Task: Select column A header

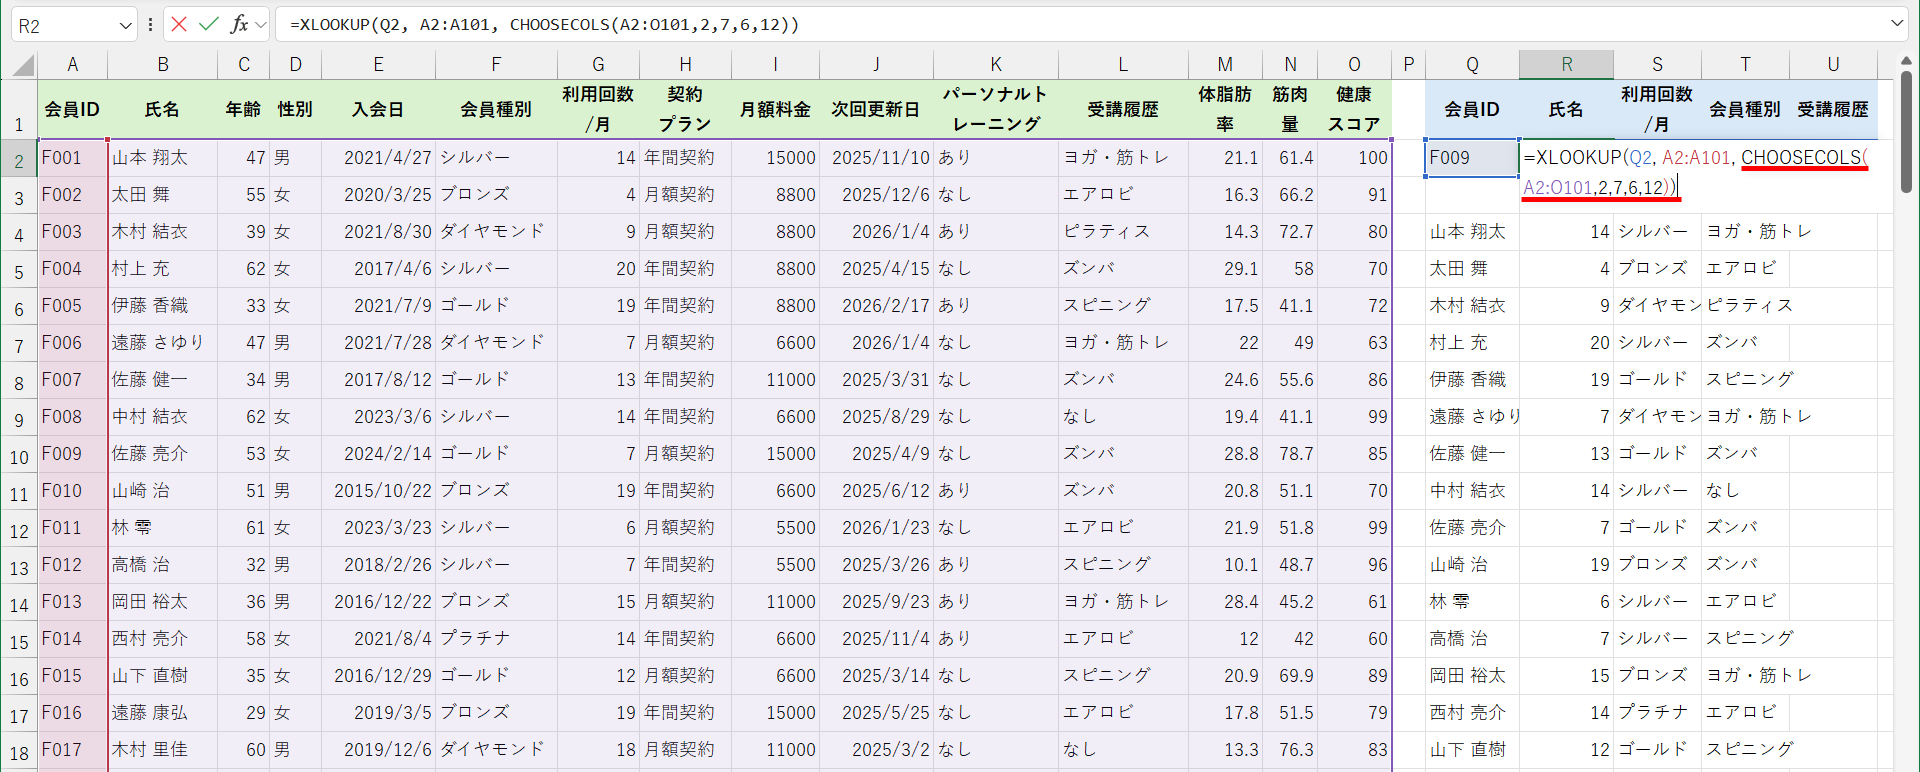Action: pos(72,65)
